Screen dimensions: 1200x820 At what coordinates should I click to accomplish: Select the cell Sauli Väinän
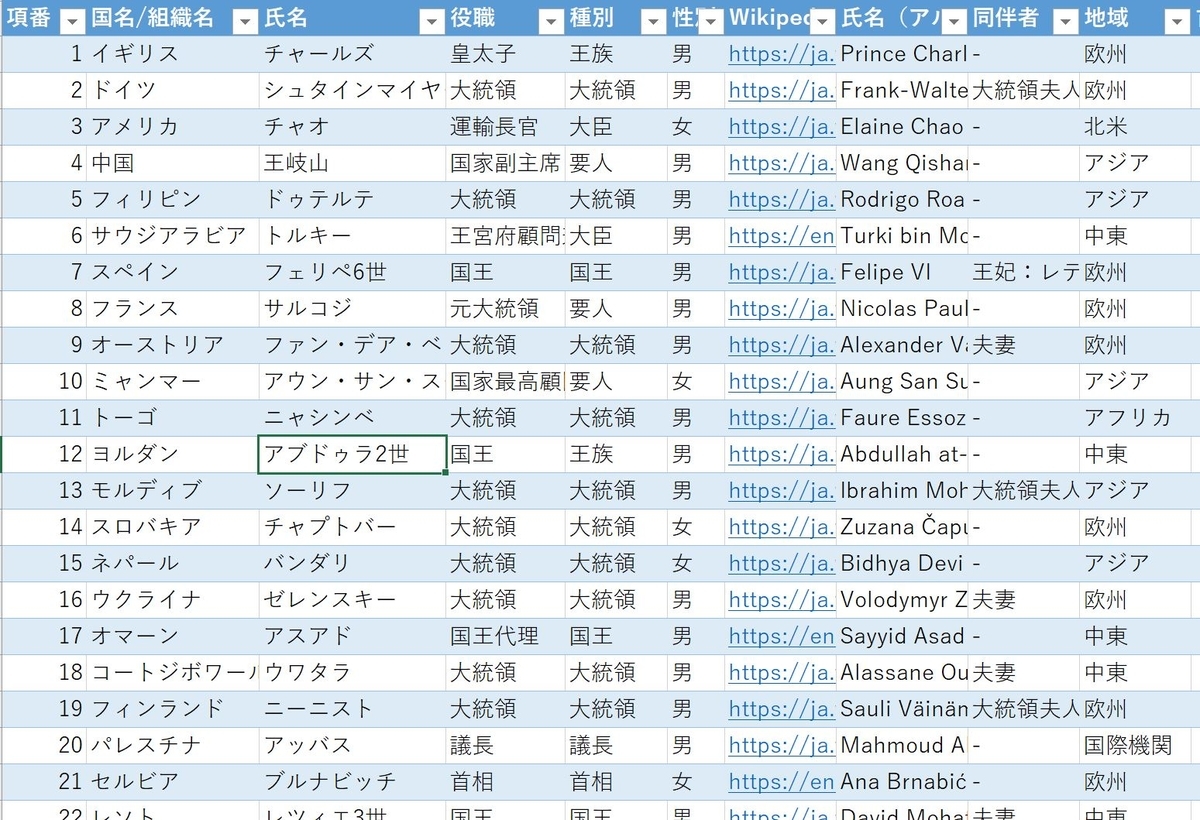coord(903,709)
